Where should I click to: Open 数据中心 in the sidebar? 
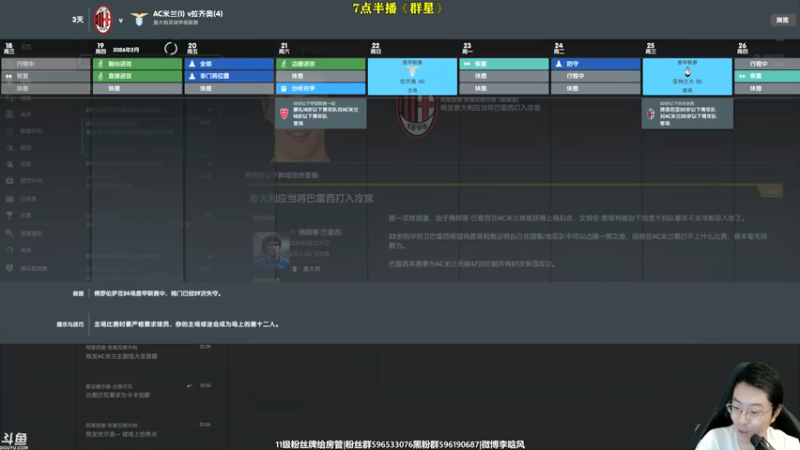(x=31, y=131)
